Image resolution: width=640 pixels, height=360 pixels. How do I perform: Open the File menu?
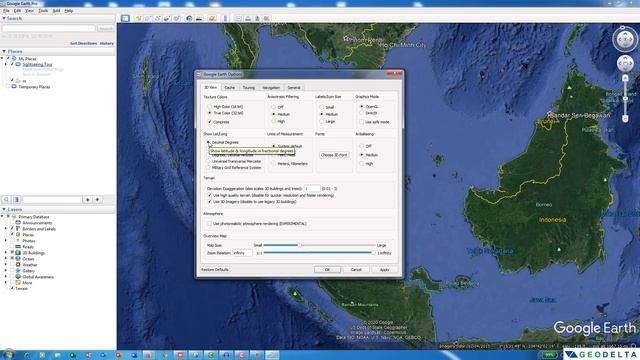6,11
